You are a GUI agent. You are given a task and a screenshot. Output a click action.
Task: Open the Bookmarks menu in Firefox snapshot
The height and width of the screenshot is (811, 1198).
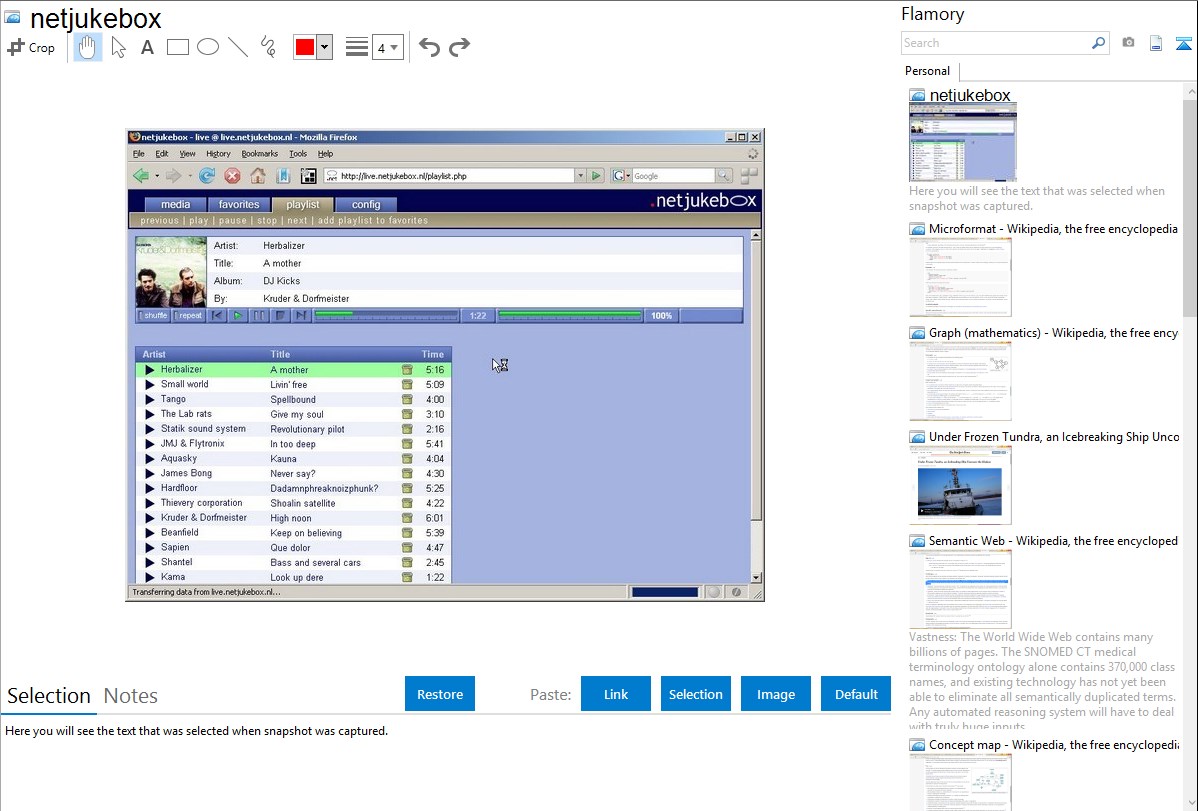[x=260, y=154]
